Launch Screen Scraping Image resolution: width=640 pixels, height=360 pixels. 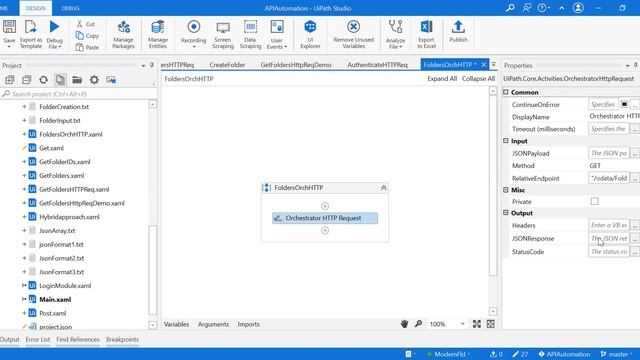[x=223, y=34]
